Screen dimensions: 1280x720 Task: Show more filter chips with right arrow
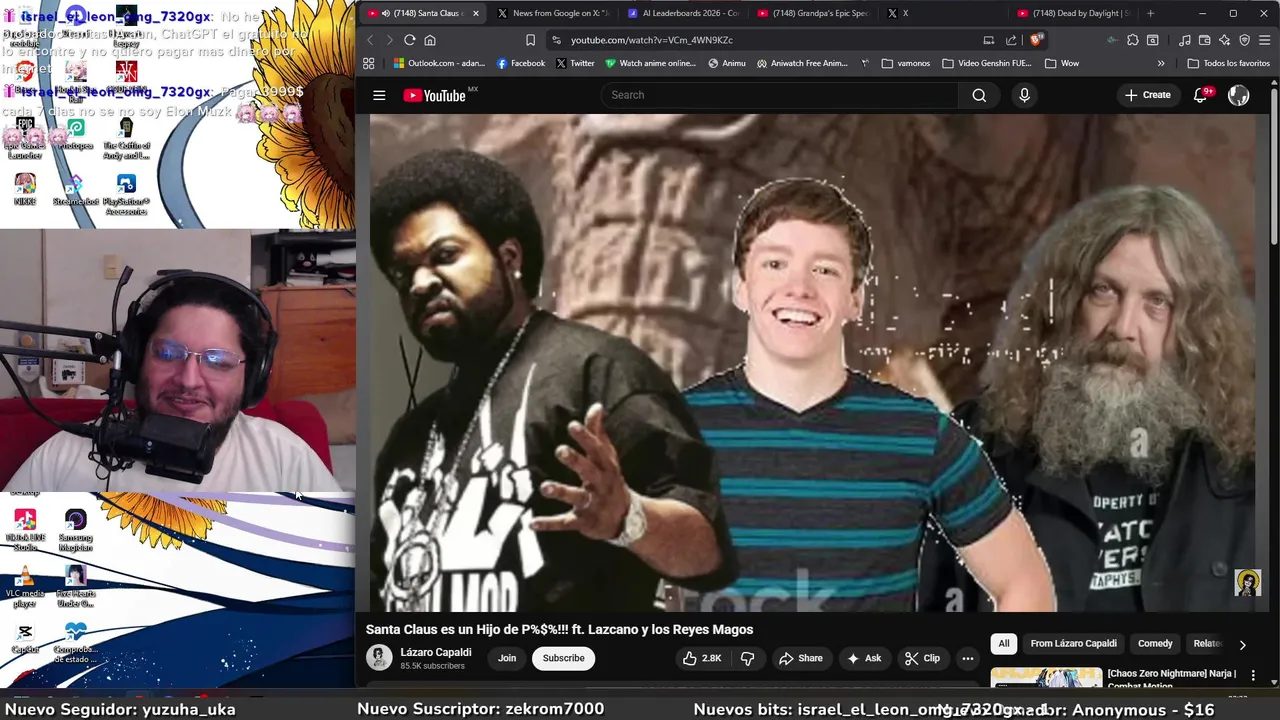[x=1242, y=645]
